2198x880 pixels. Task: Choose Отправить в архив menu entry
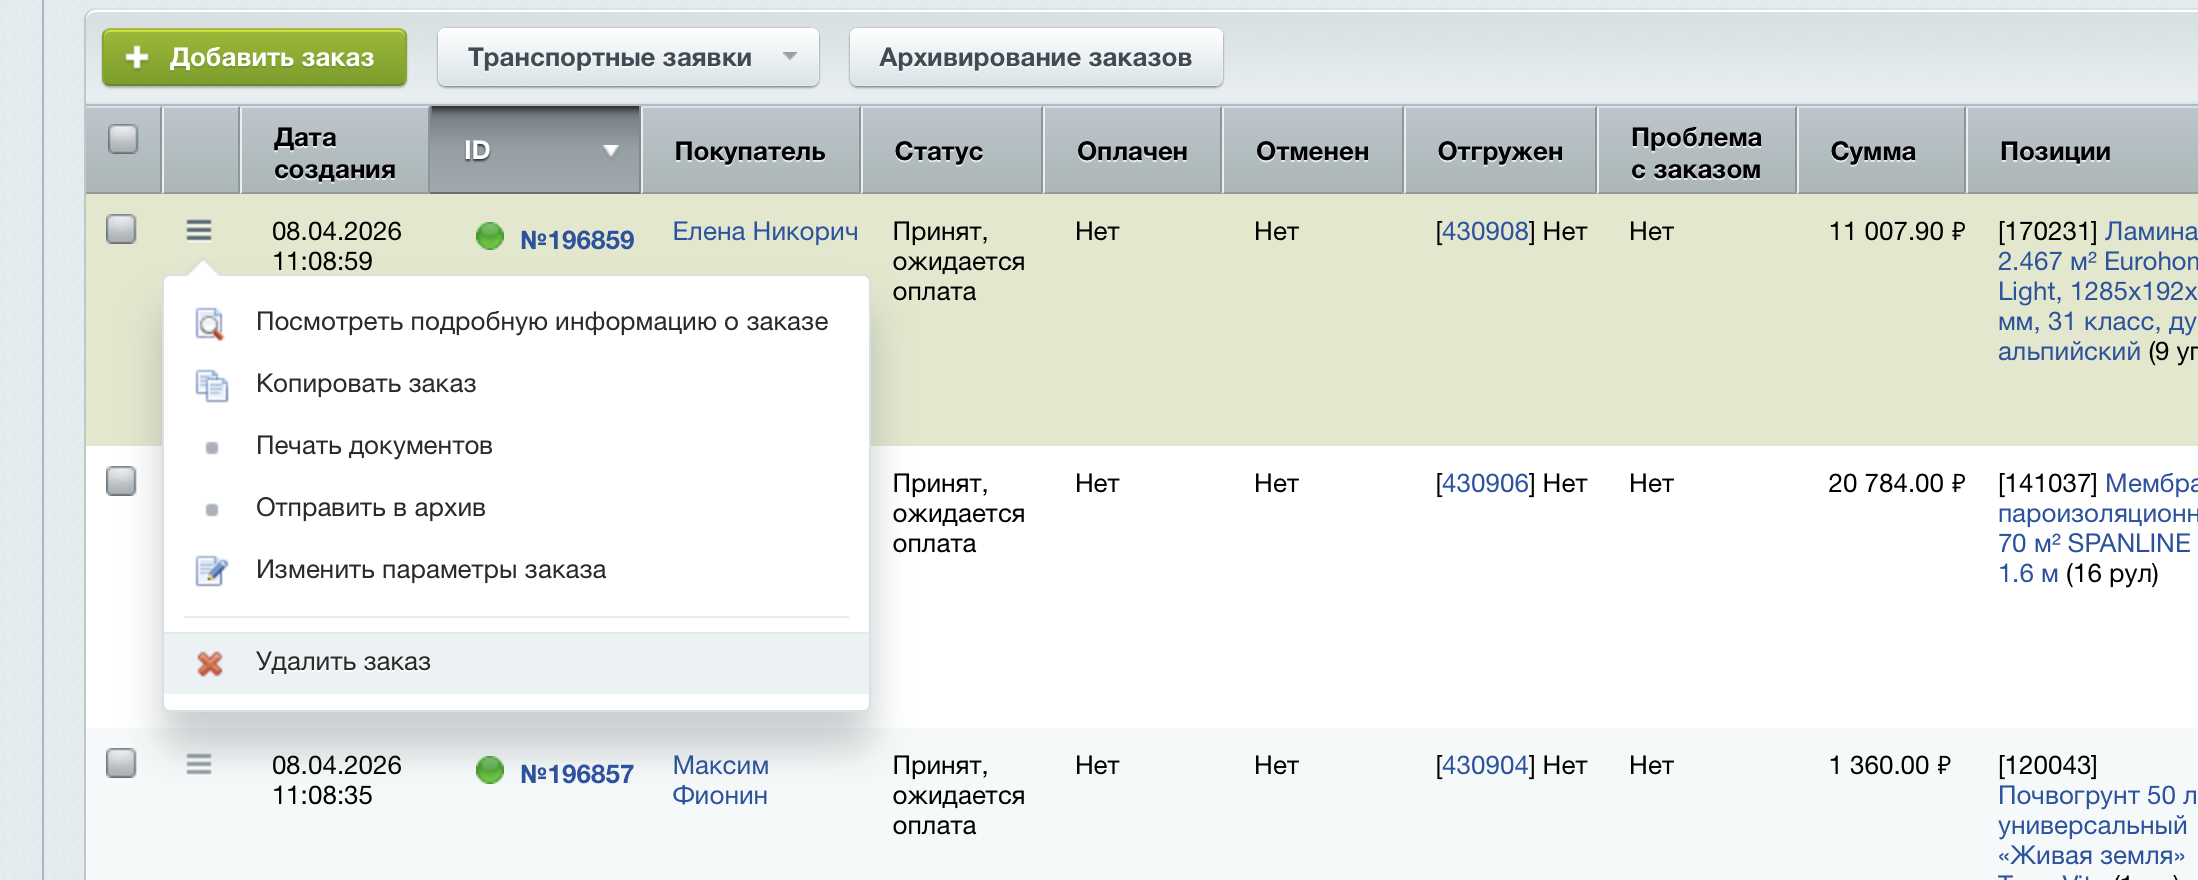tap(370, 508)
